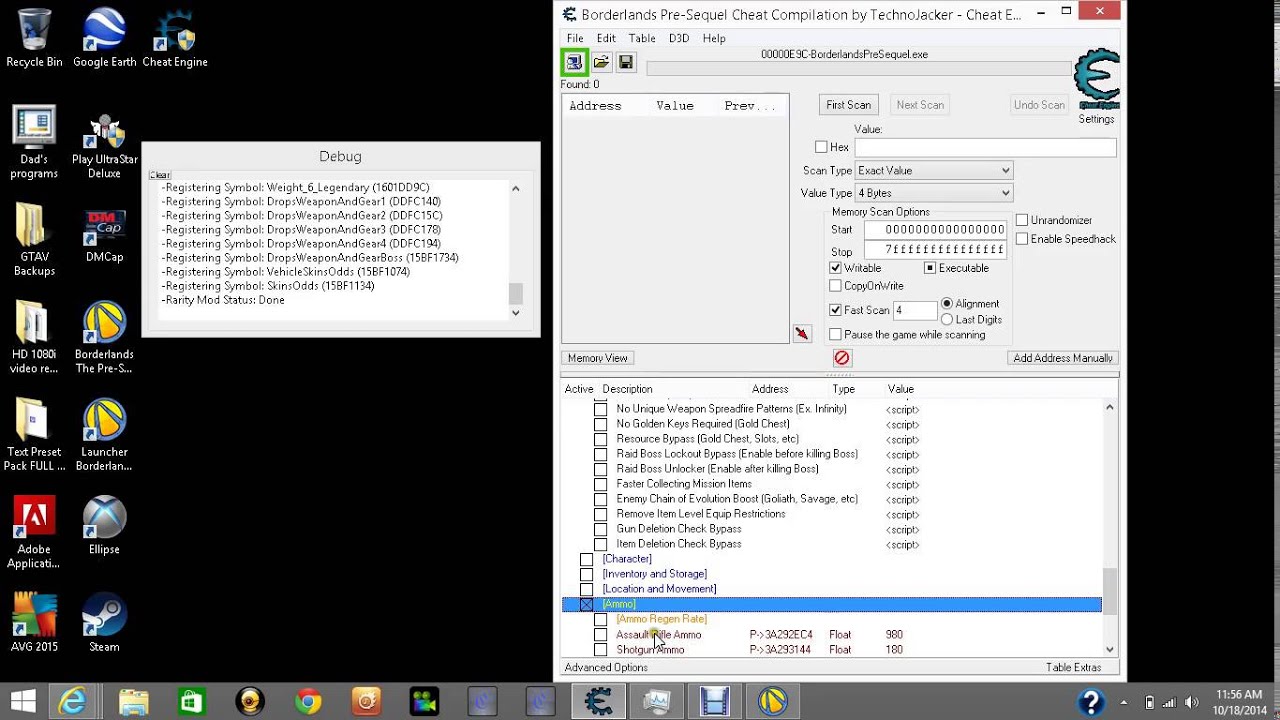Image resolution: width=1280 pixels, height=720 pixels.
Task: Open the GTAV Backups folder
Action: (34, 240)
